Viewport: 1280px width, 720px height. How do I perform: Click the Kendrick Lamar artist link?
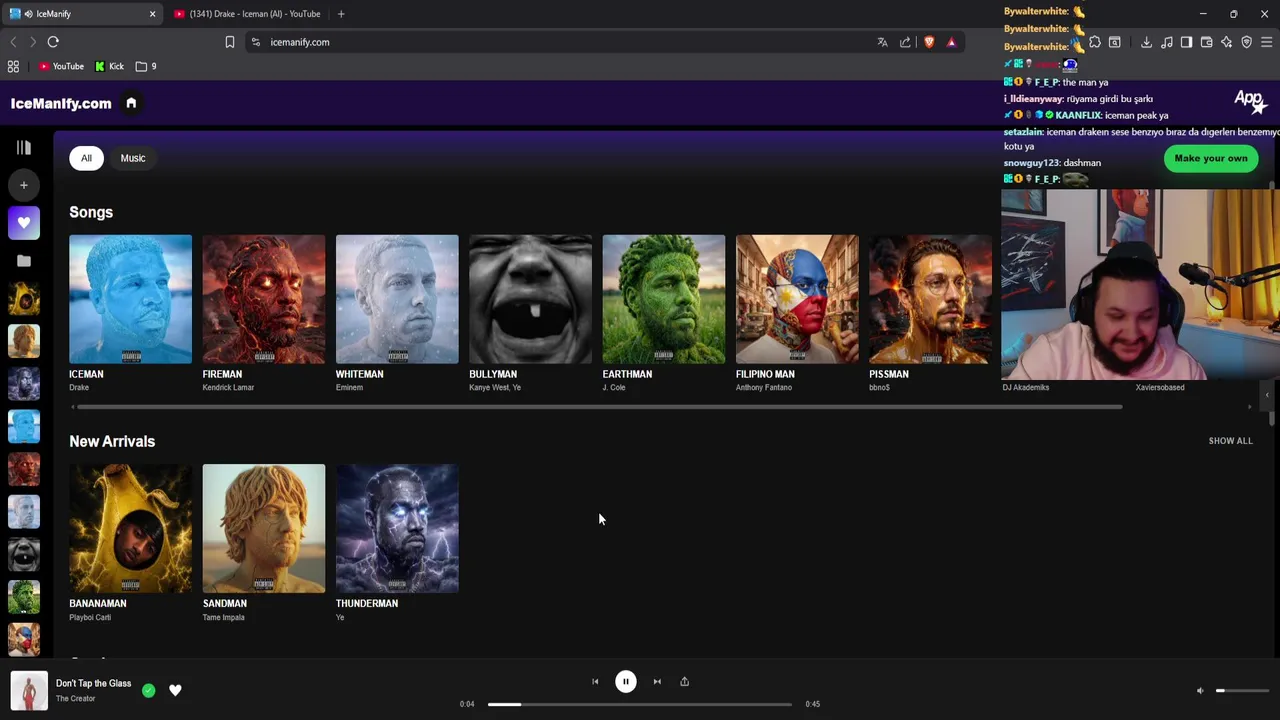pos(228,388)
